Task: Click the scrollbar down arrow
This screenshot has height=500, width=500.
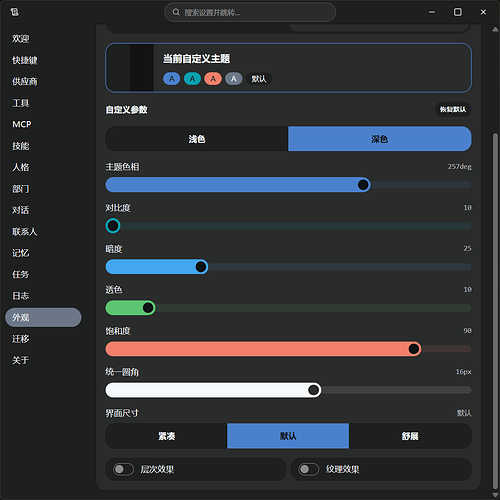Action: 495,495
